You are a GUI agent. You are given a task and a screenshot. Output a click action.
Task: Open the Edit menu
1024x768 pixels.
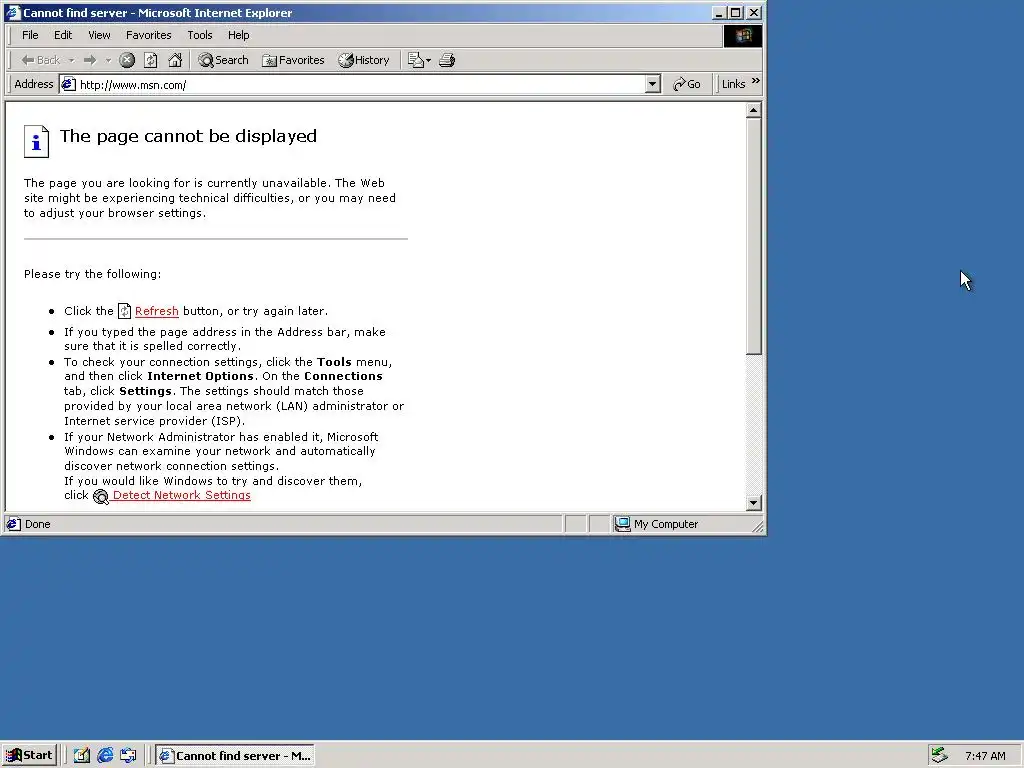pyautogui.click(x=63, y=35)
